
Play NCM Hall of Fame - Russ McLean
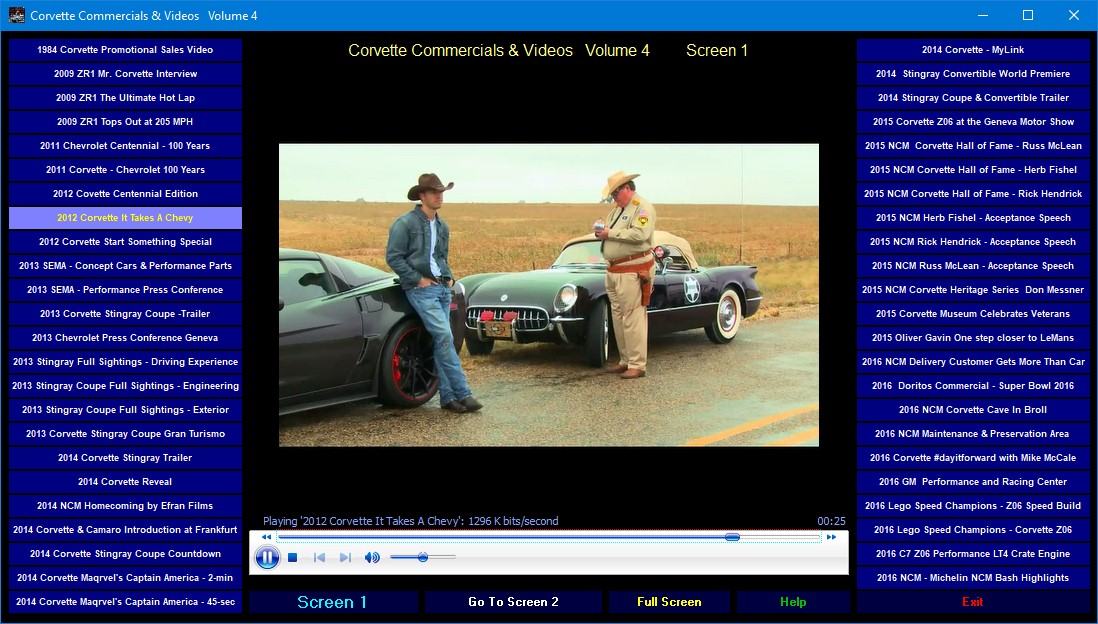(973, 146)
